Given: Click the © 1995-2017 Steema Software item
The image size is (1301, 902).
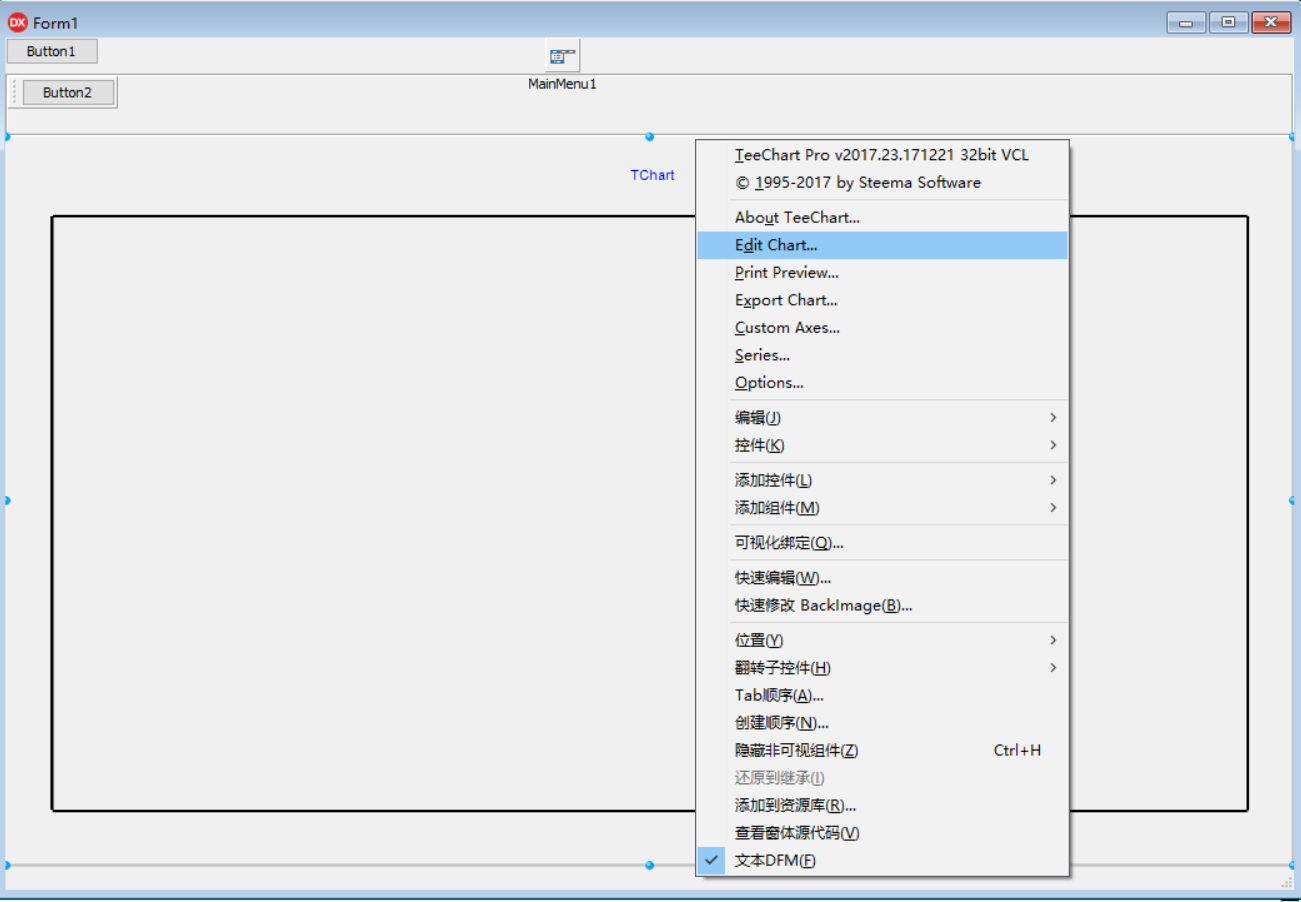Looking at the screenshot, I should point(882,182).
